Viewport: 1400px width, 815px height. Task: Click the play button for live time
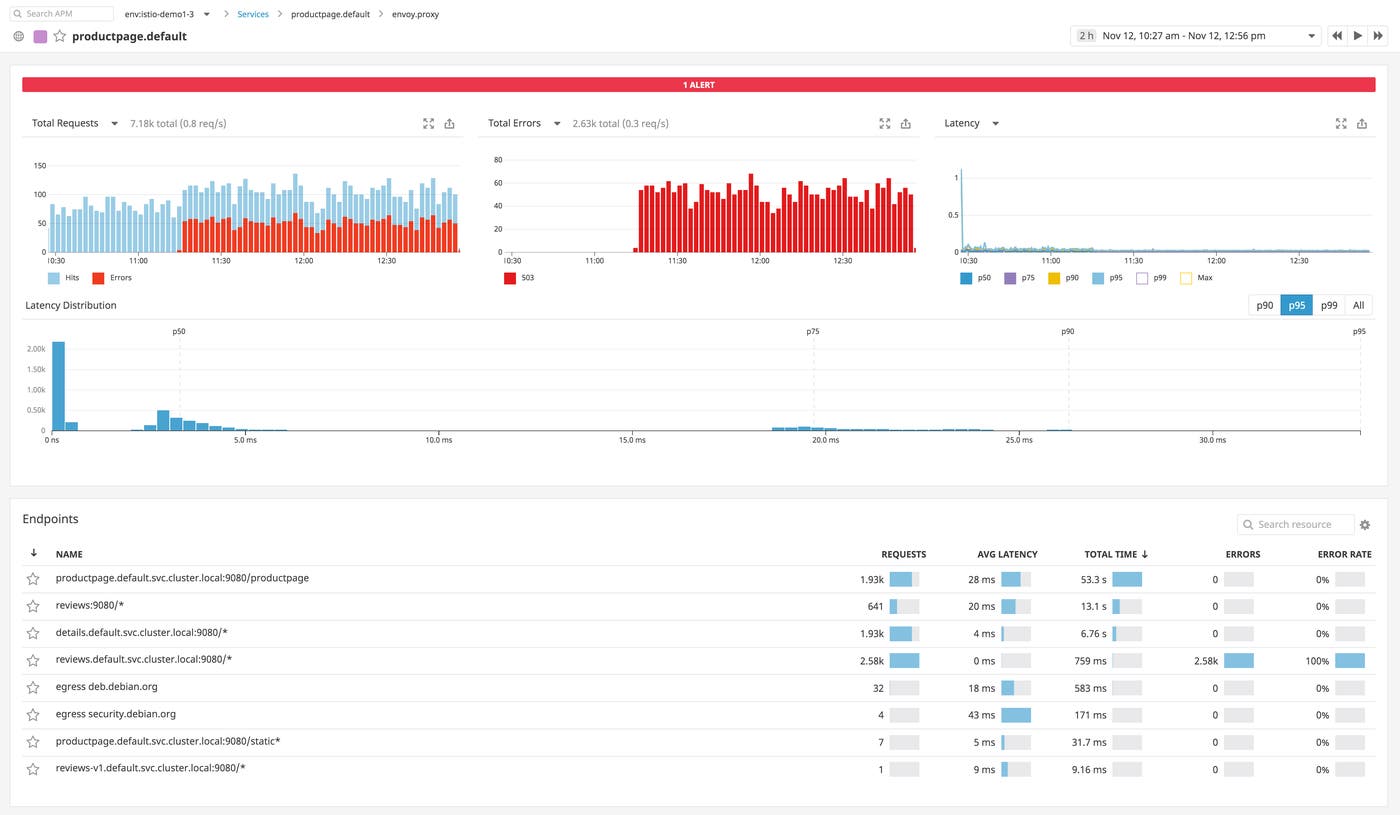click(x=1357, y=36)
